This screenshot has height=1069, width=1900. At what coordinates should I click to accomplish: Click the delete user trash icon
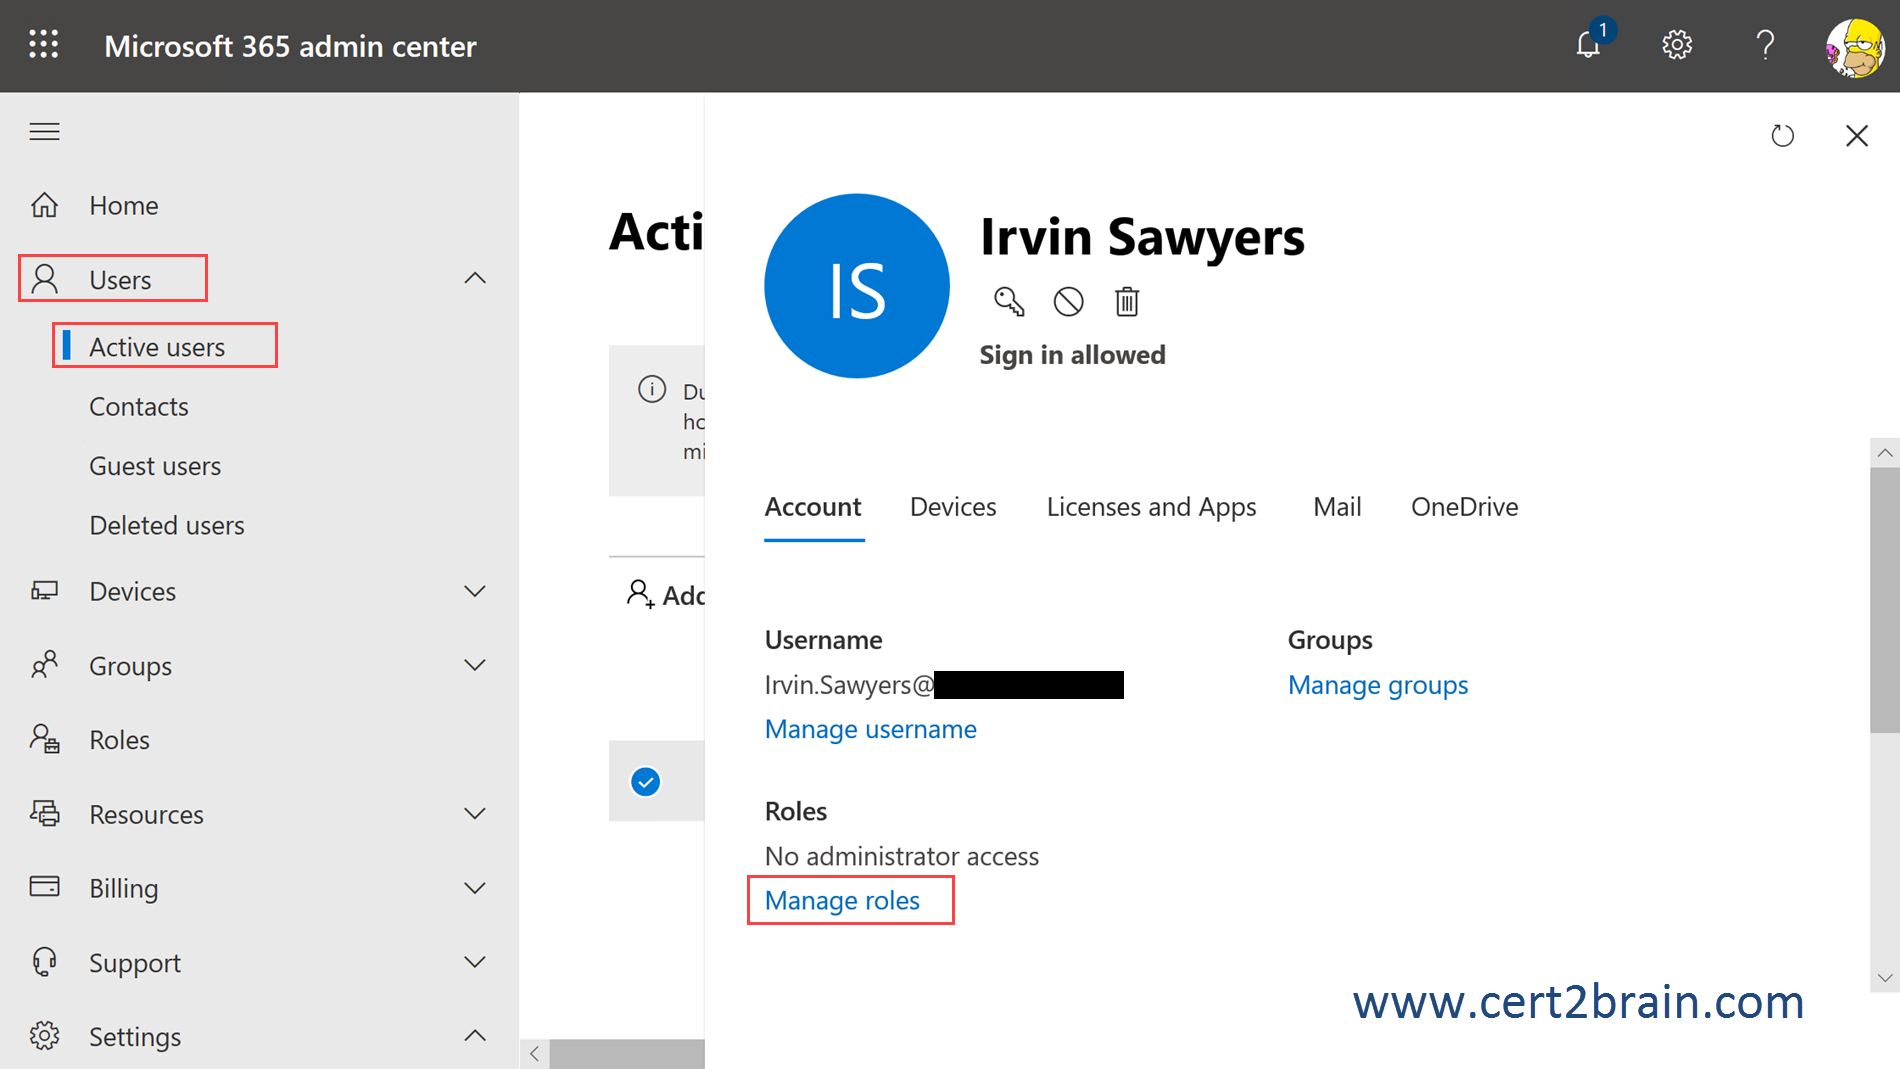pos(1126,301)
